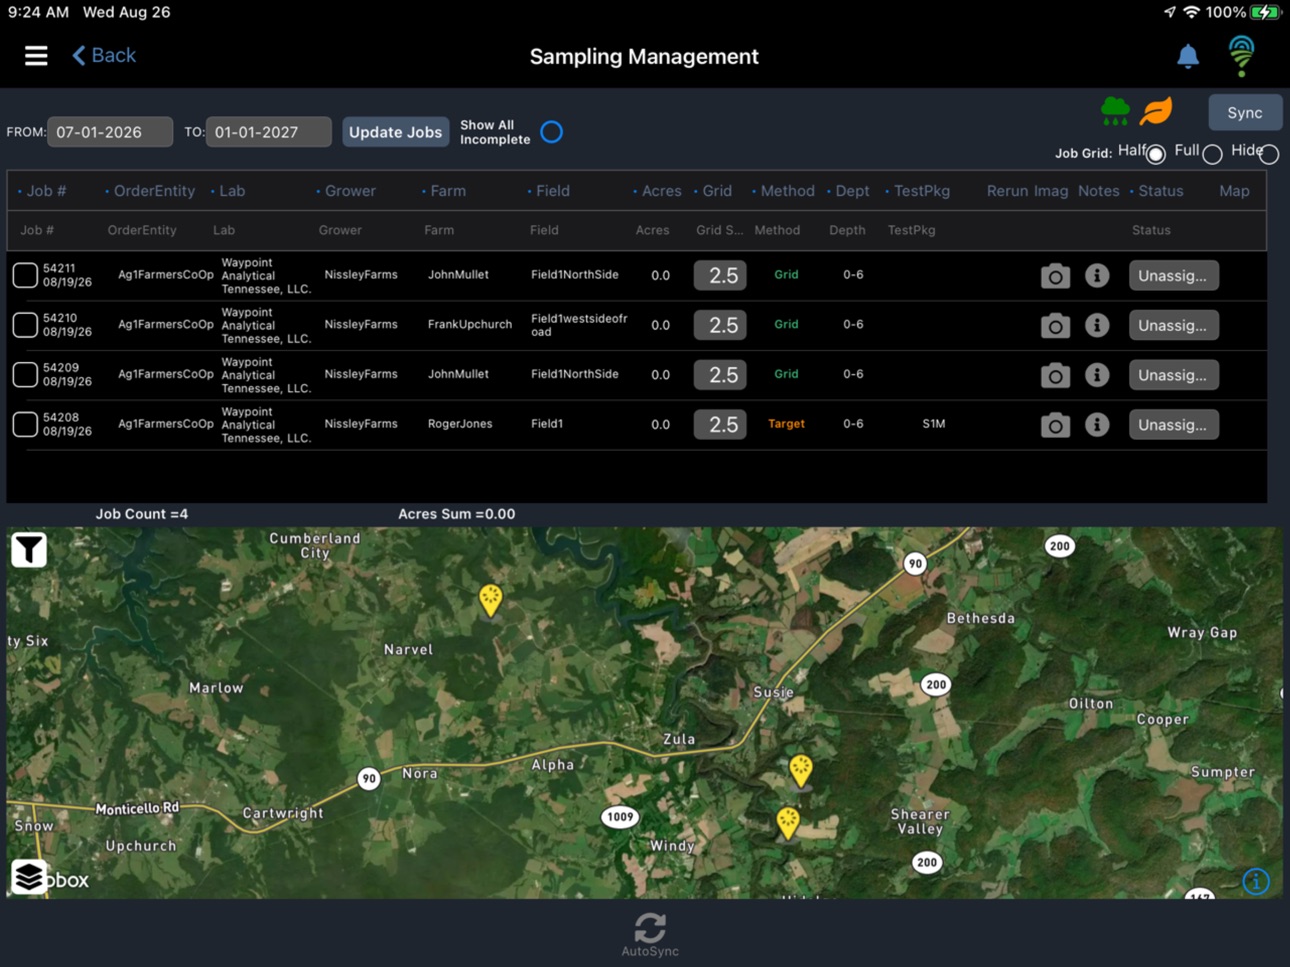Open notifications bell

[1187, 57]
